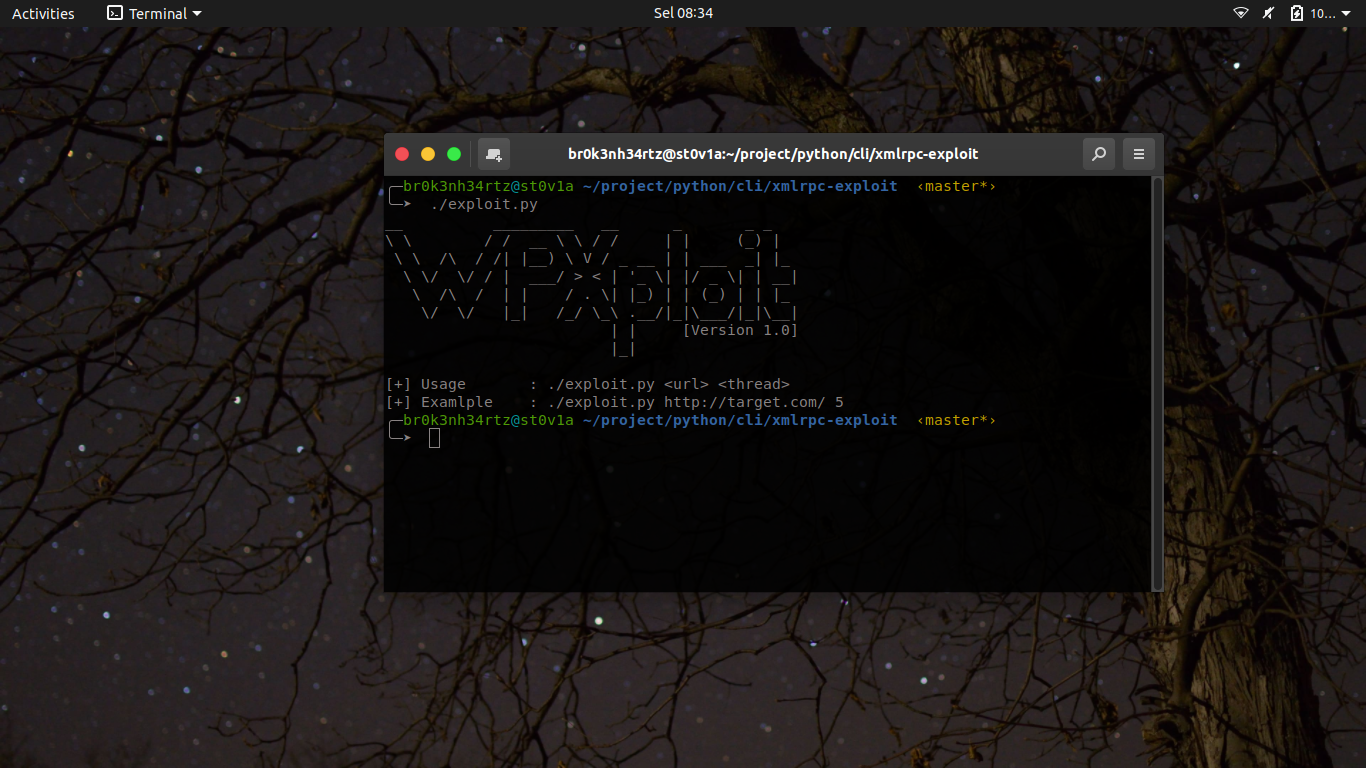The height and width of the screenshot is (768, 1366).
Task: Click 'http://target.com/' in the example line
Action: (745, 402)
